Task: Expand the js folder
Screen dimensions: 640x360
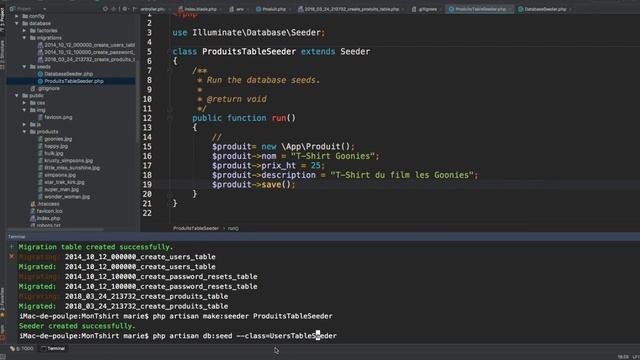Action: click(24, 124)
